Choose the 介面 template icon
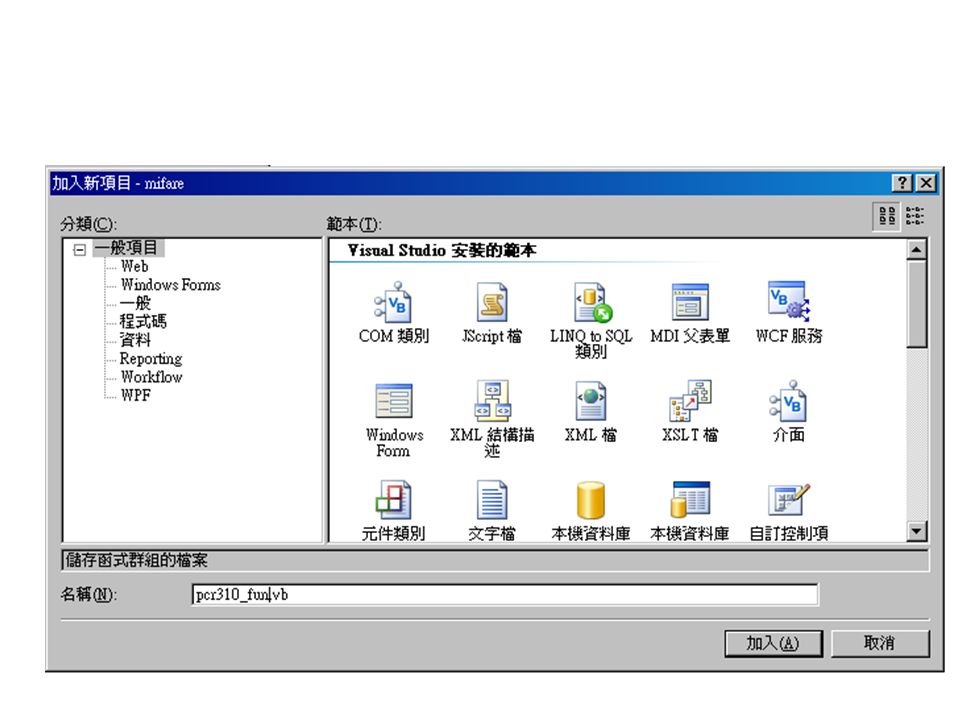This screenshot has width=960, height=720. tap(789, 401)
